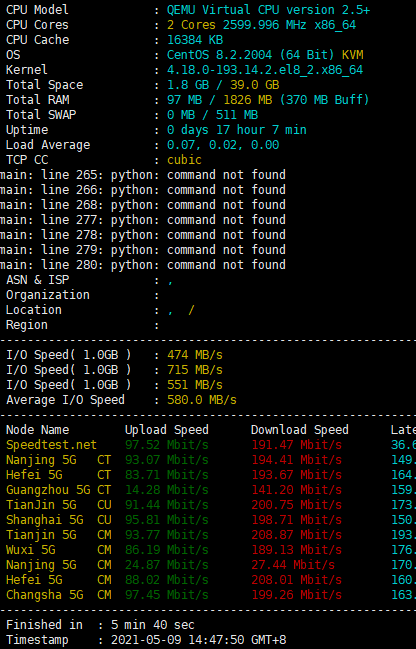
Task: Click the QEMU Virtual CPU model text
Action: click(x=268, y=10)
